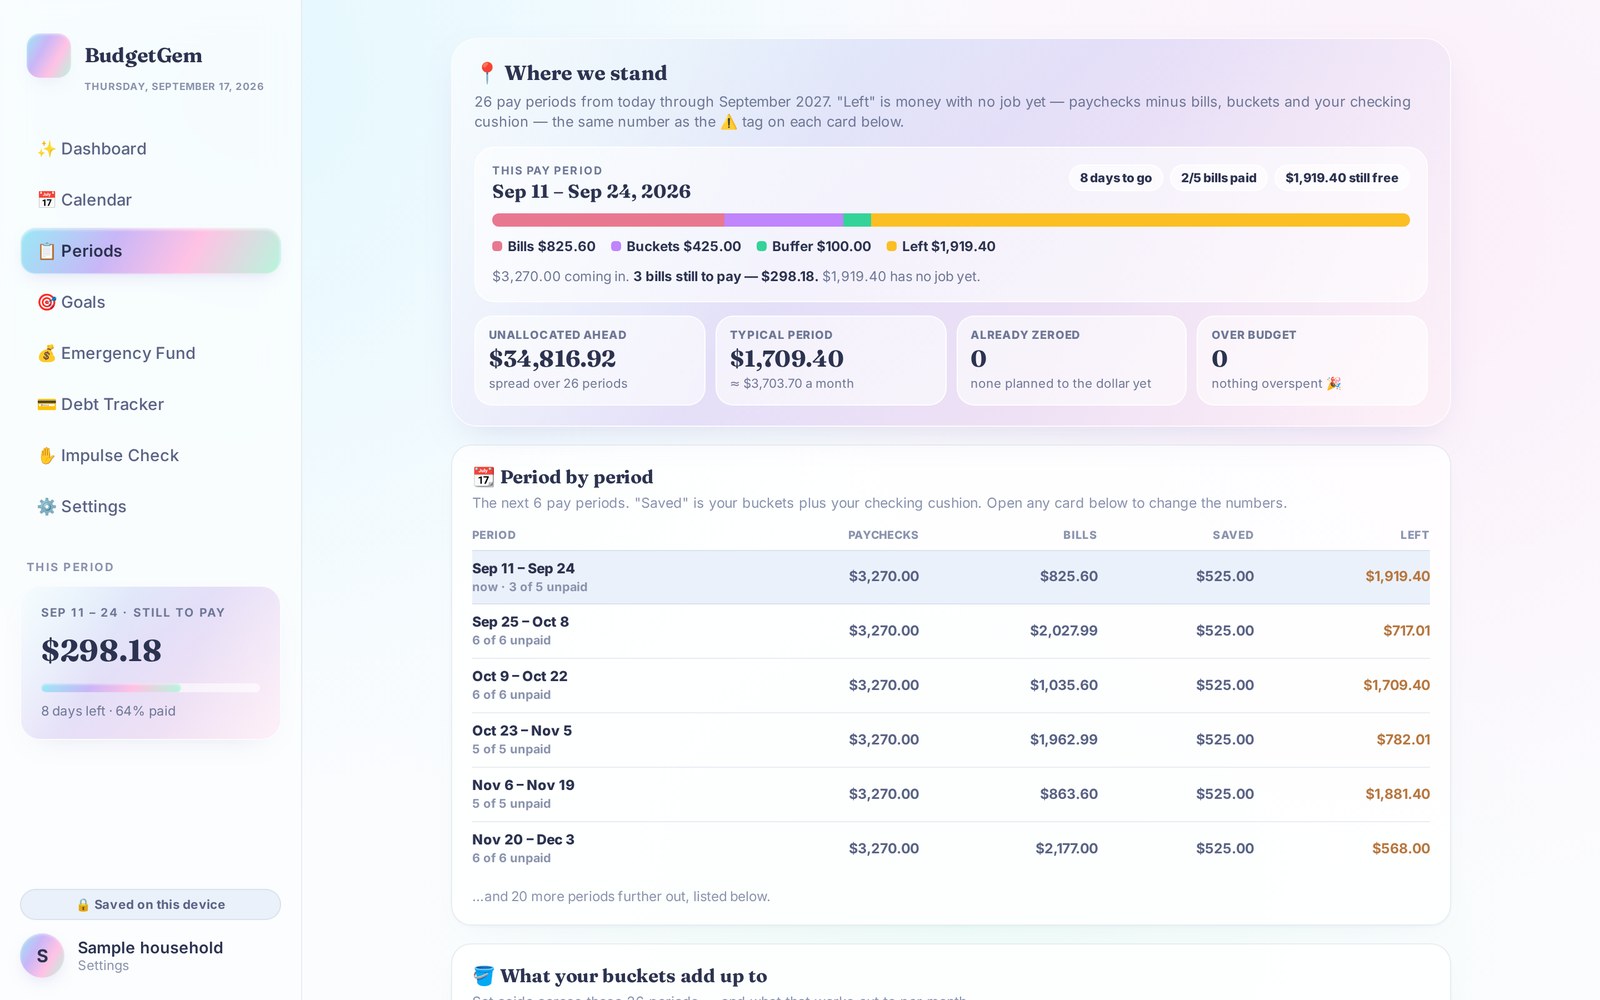Go to the Calendar section

[150, 200]
